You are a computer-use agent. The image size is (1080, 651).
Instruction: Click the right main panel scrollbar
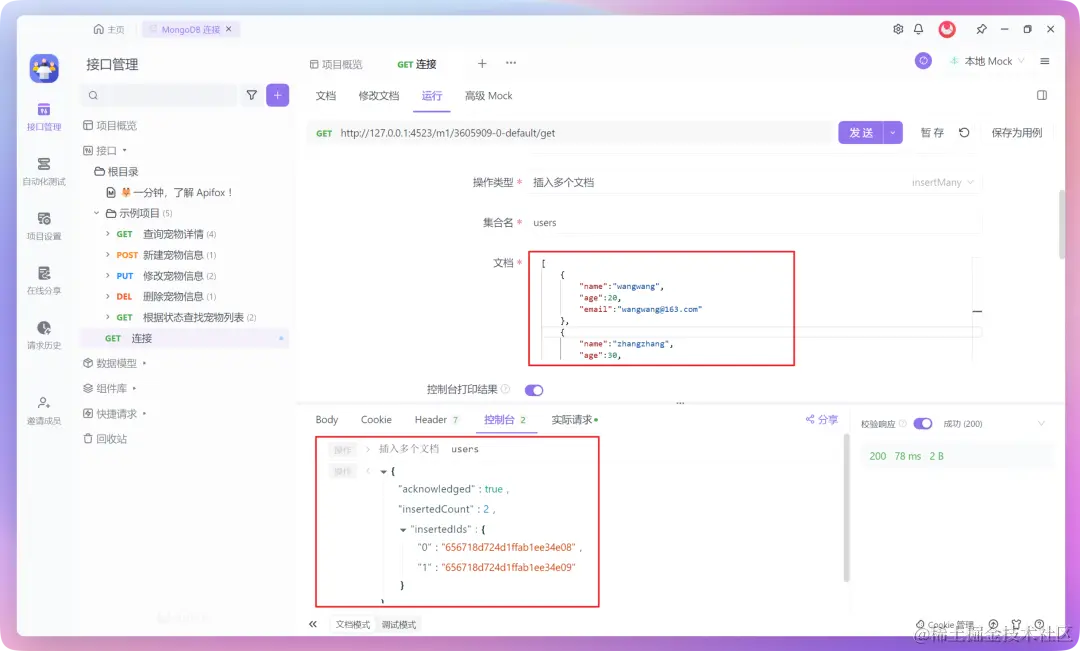coord(1061,224)
